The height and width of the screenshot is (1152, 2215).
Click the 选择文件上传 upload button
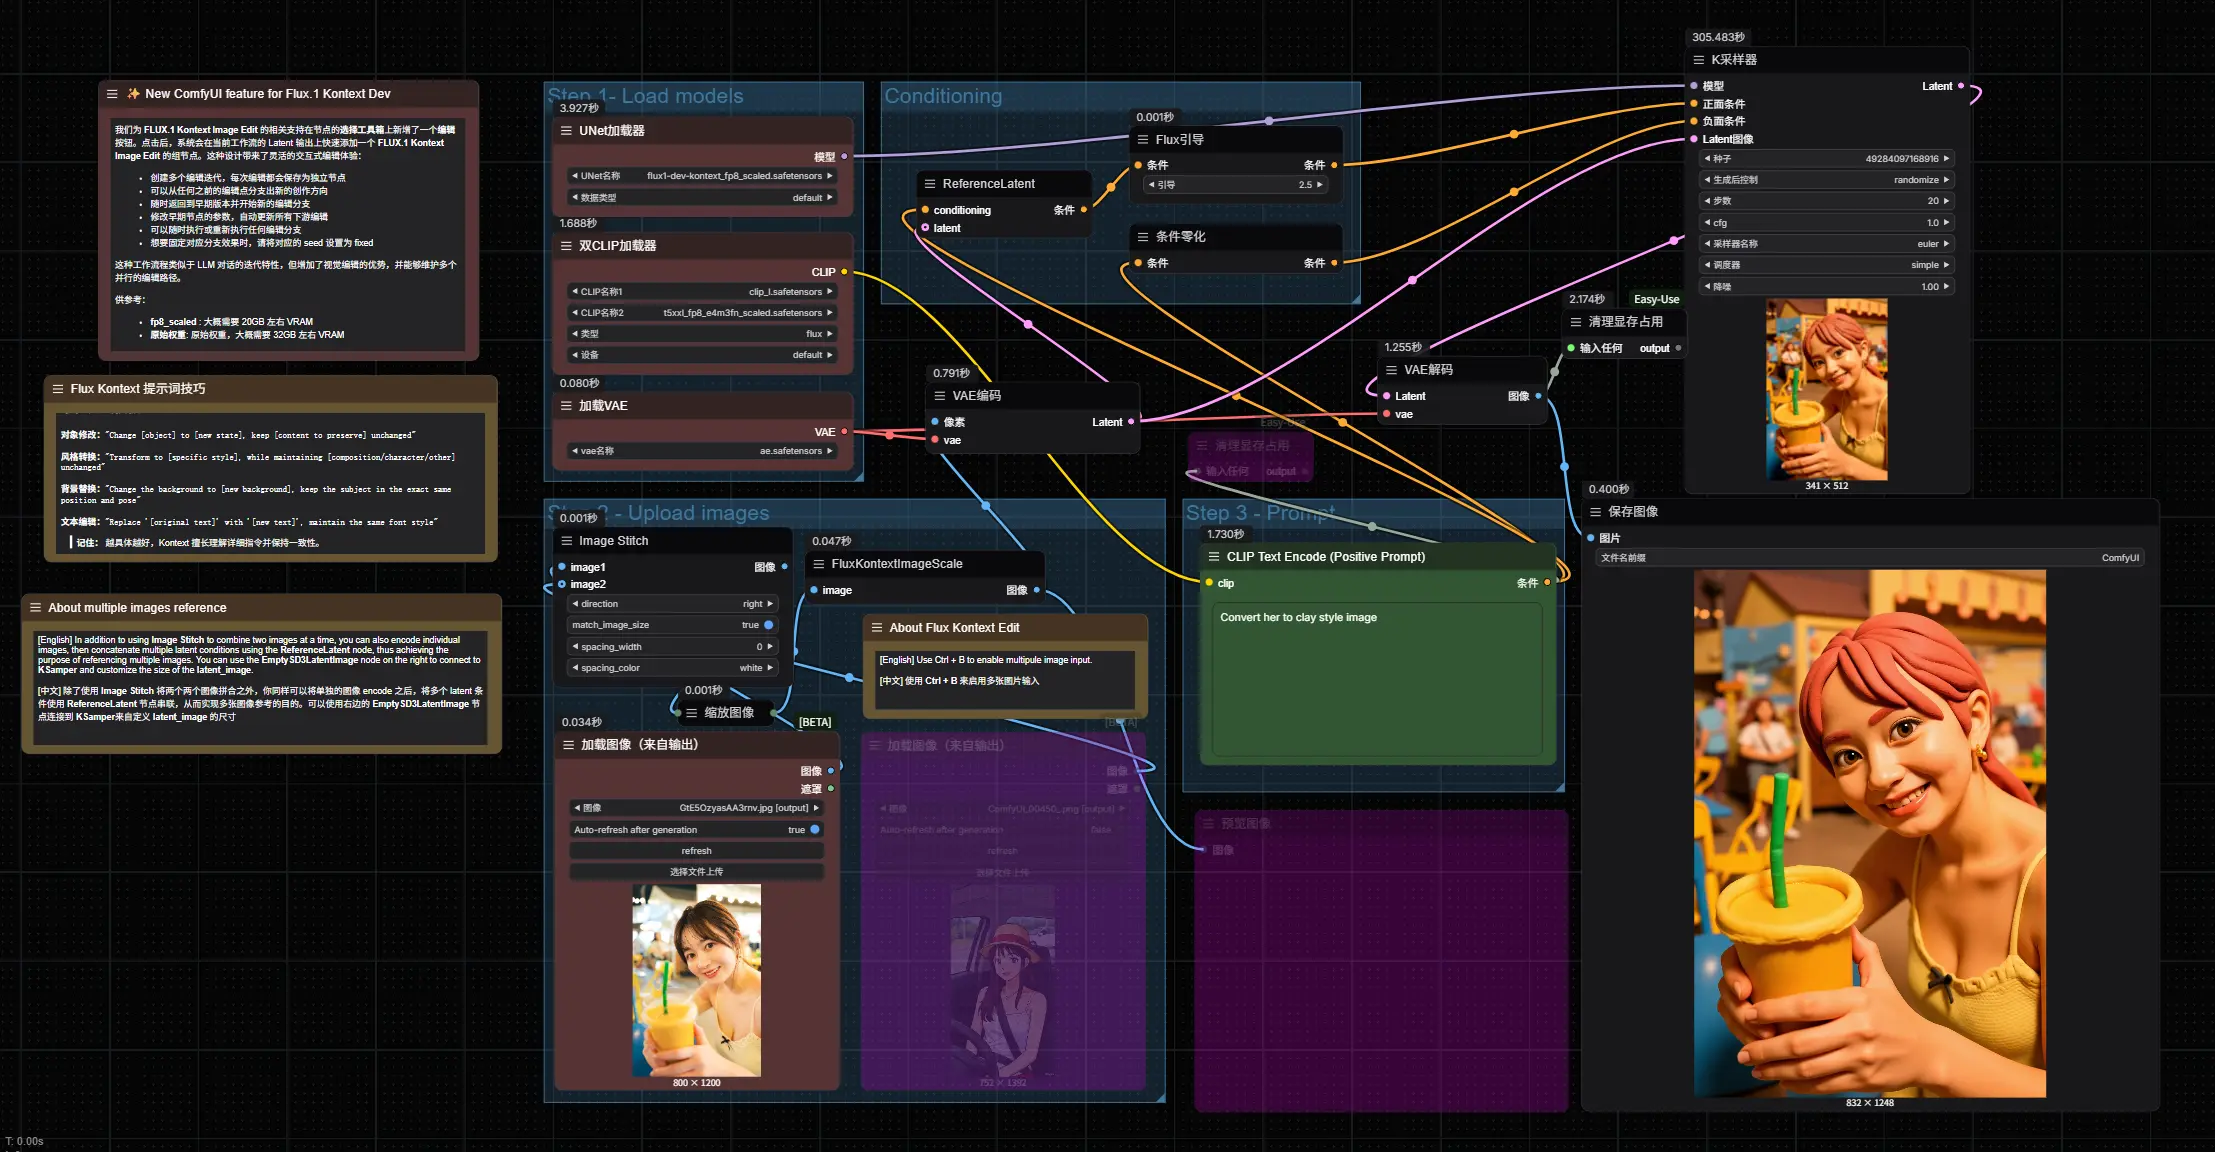(x=696, y=872)
